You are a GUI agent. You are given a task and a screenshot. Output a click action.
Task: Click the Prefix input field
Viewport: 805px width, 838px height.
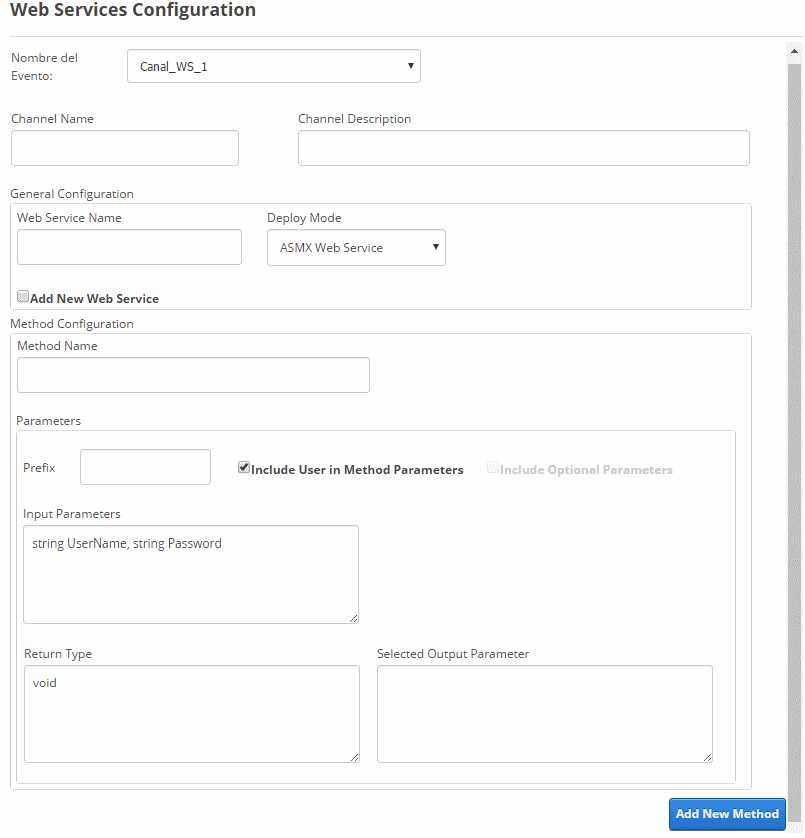click(145, 467)
